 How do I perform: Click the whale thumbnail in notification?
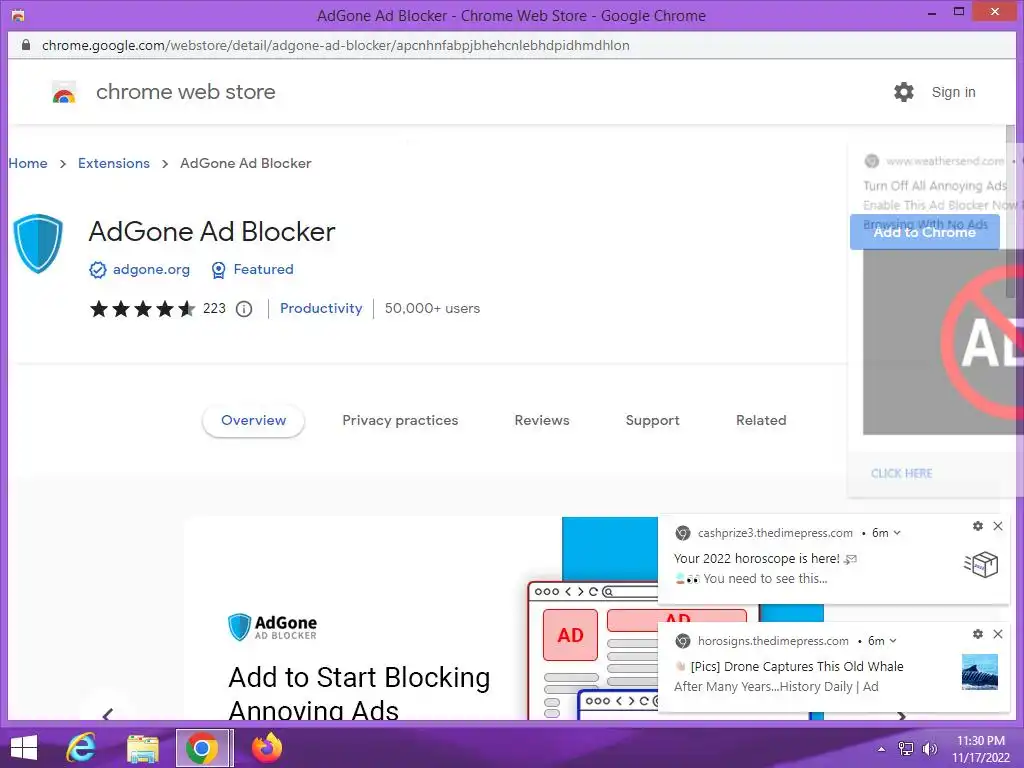coord(980,672)
